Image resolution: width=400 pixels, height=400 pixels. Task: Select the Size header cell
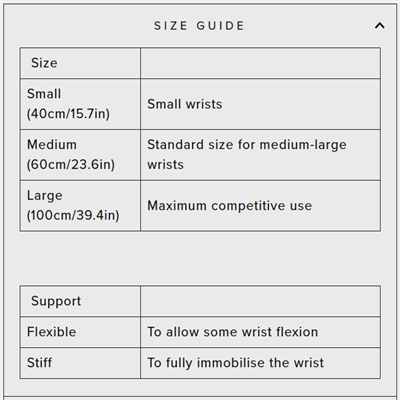click(80, 63)
